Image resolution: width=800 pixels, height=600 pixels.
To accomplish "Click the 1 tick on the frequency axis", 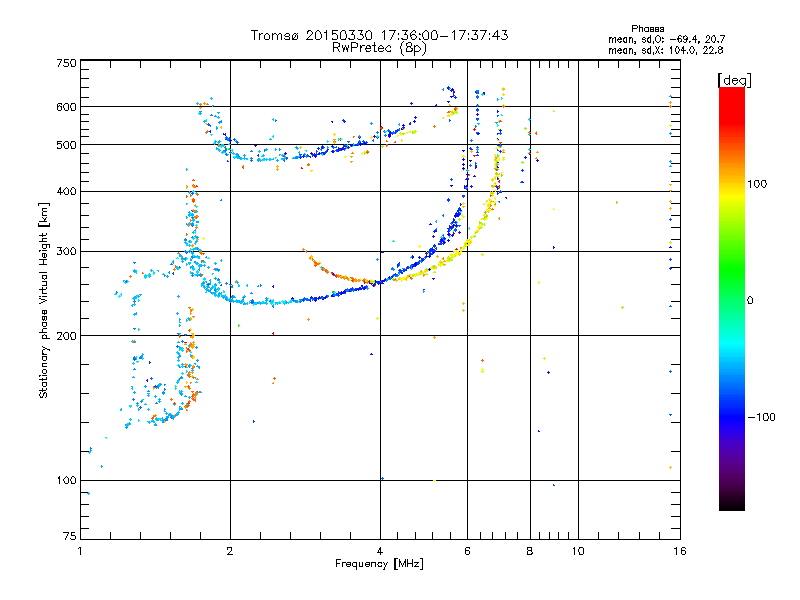I will 80,551.
